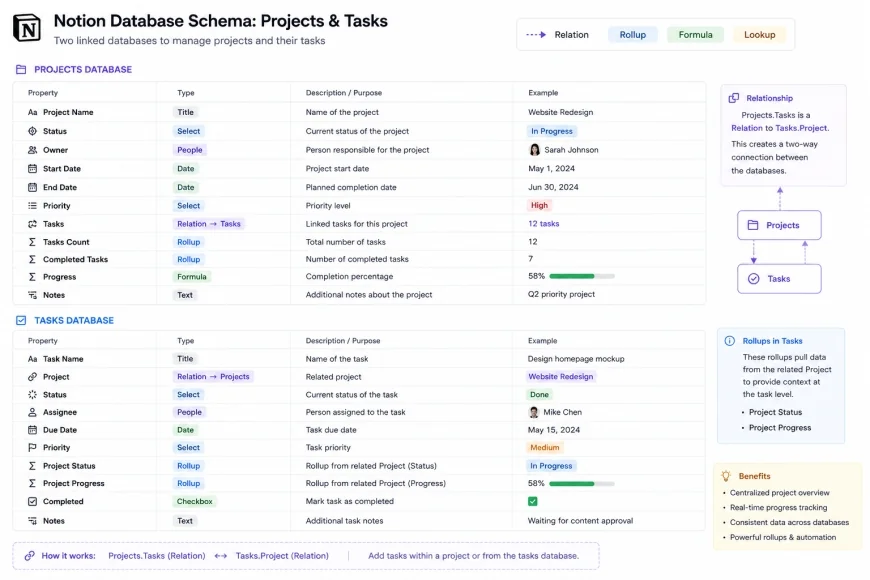This screenshot has width=870, height=580.
Task: Click the Projects box in the diagram
Action: click(x=779, y=225)
